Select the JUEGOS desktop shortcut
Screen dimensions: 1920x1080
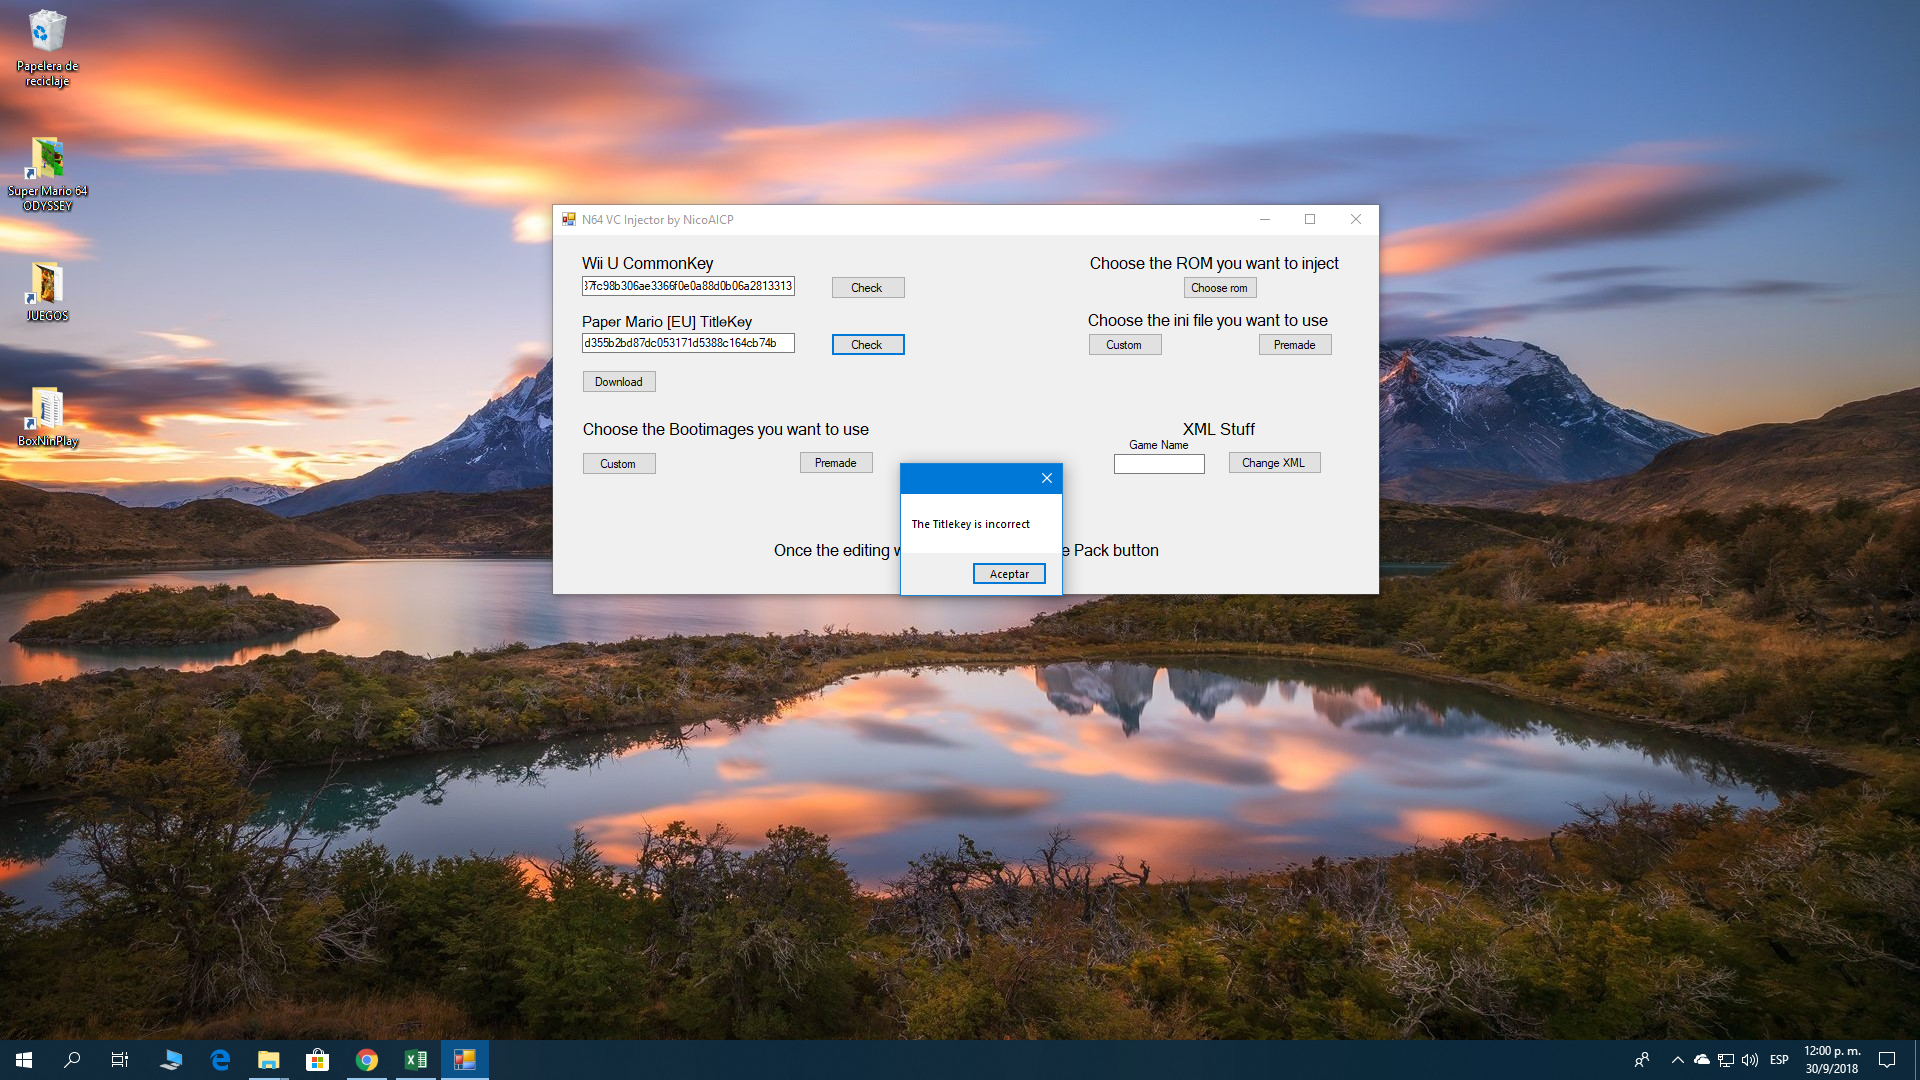[x=47, y=291]
